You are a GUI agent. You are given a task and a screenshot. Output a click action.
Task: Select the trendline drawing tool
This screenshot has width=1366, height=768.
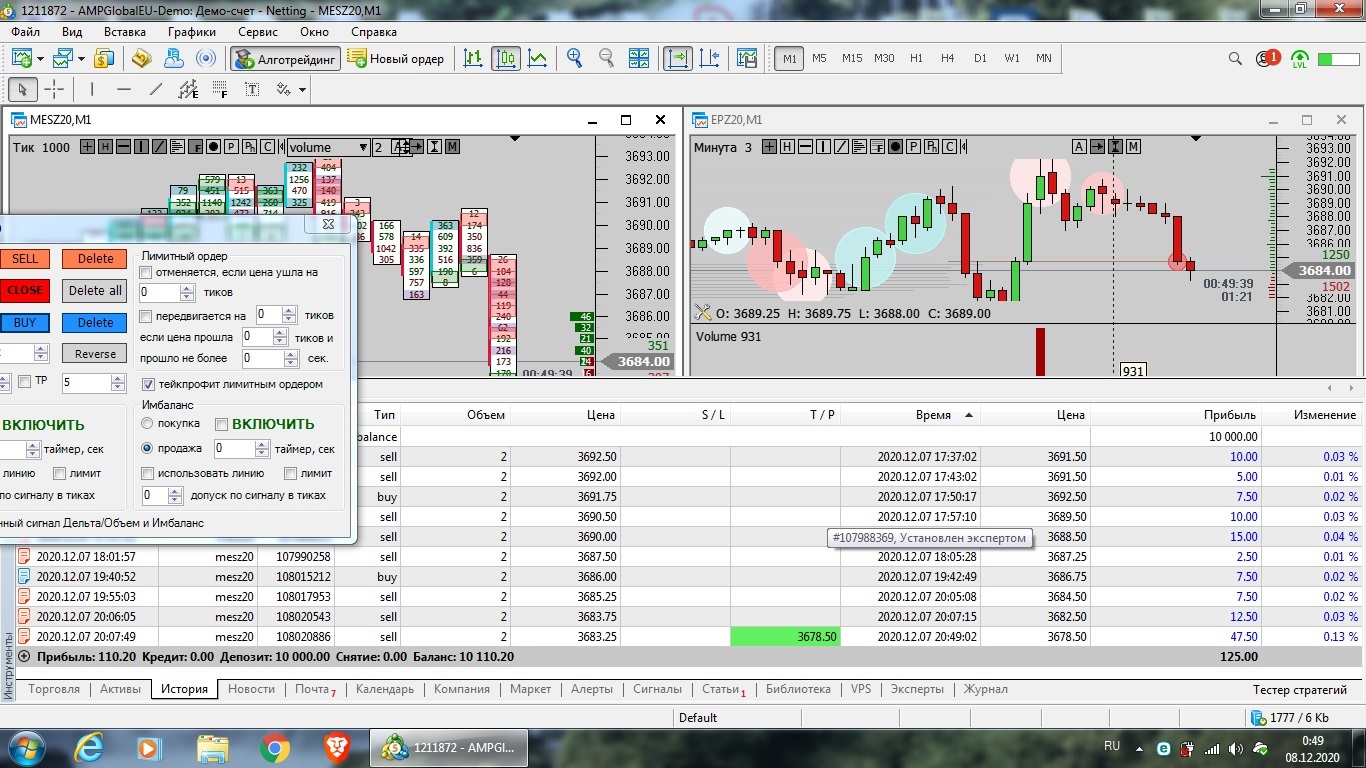[x=156, y=89]
